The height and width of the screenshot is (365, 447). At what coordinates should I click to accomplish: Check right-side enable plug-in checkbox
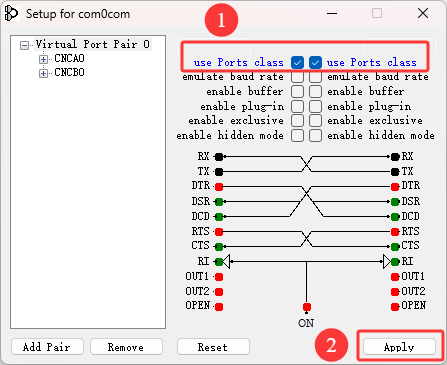click(x=315, y=106)
